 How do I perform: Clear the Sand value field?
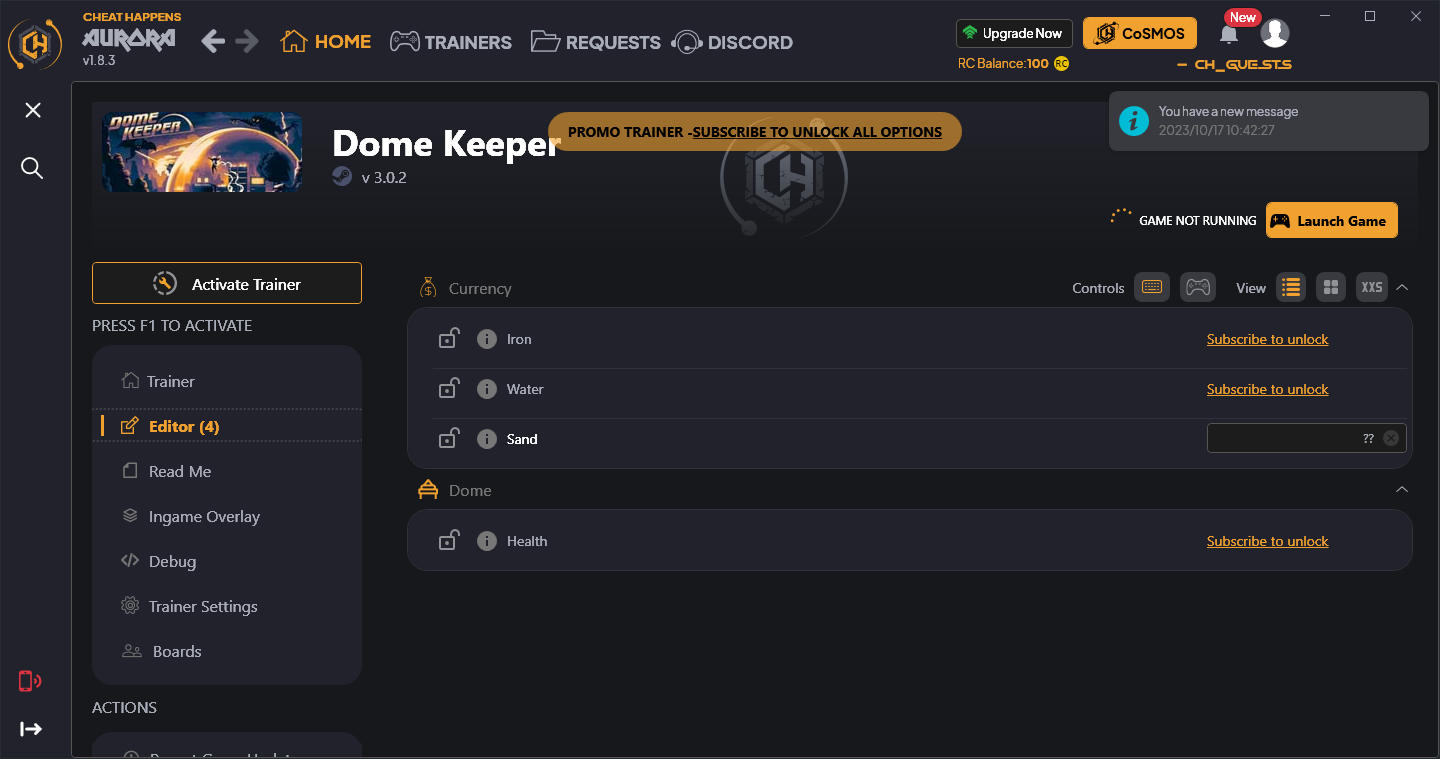point(1391,438)
